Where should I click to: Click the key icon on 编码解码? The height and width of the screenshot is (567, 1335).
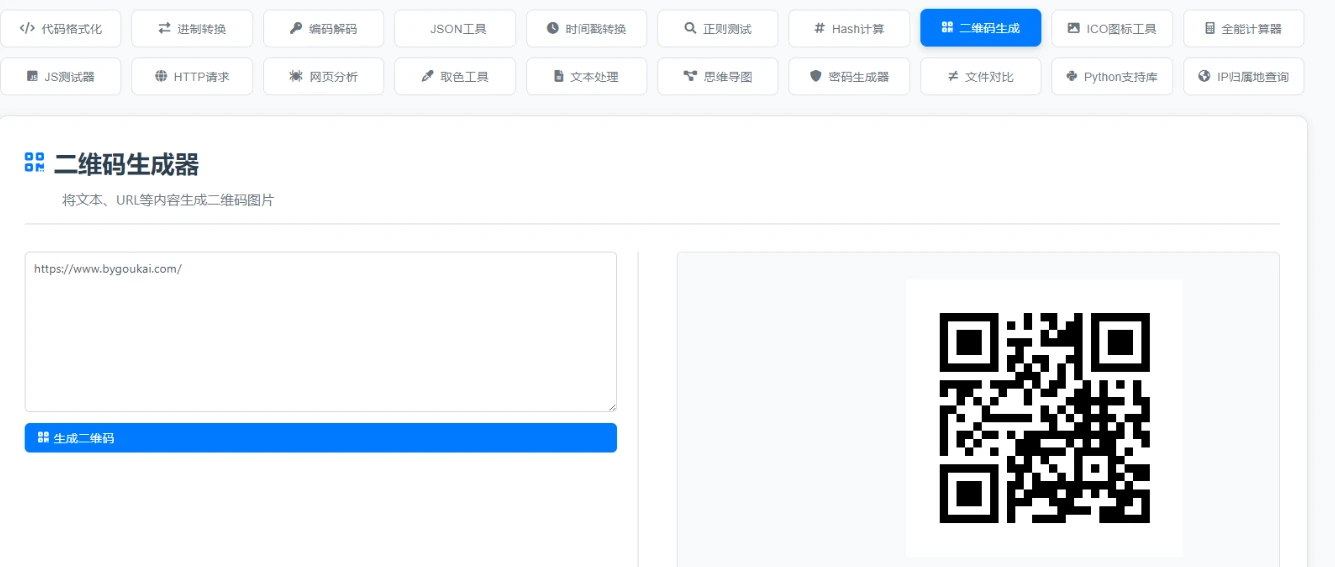tap(296, 29)
